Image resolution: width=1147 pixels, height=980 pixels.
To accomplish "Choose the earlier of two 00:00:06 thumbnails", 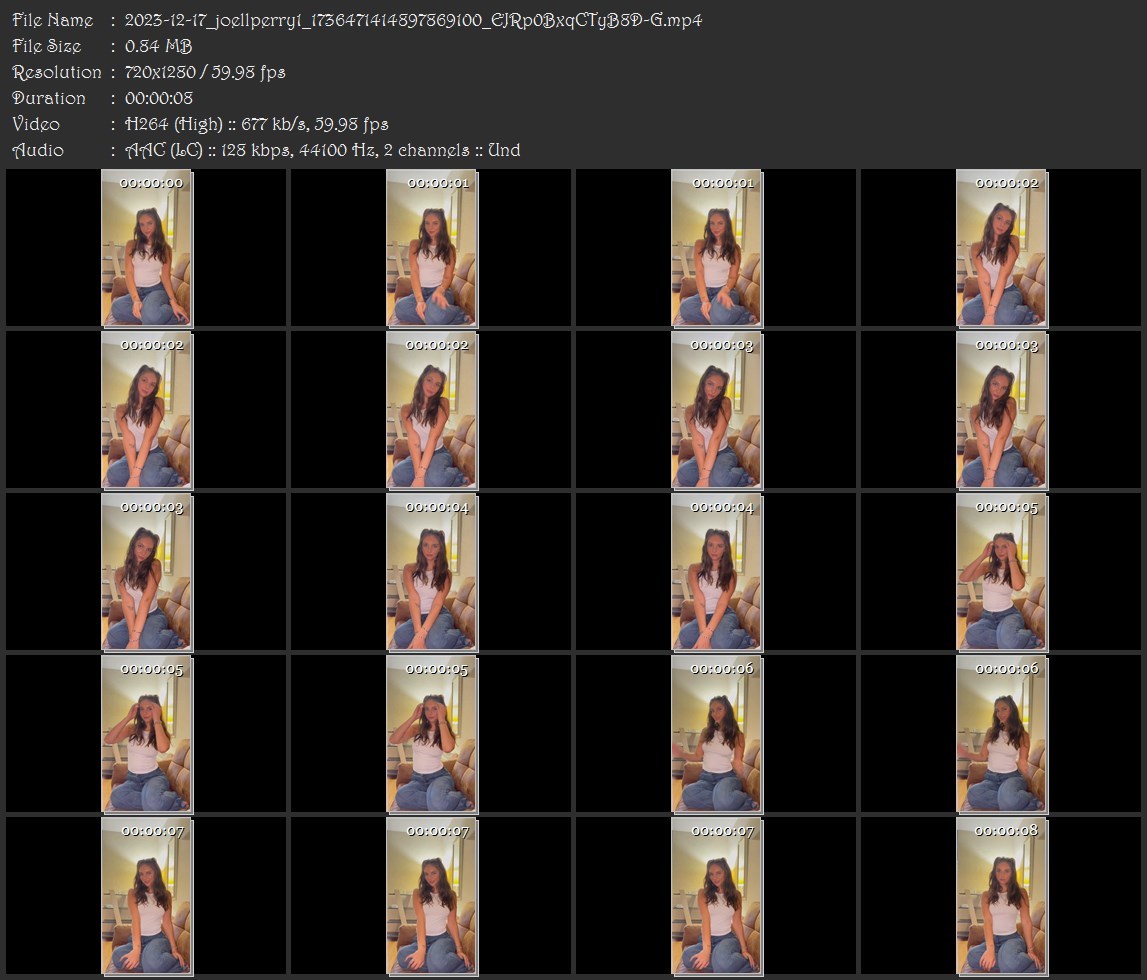I will (716, 734).
